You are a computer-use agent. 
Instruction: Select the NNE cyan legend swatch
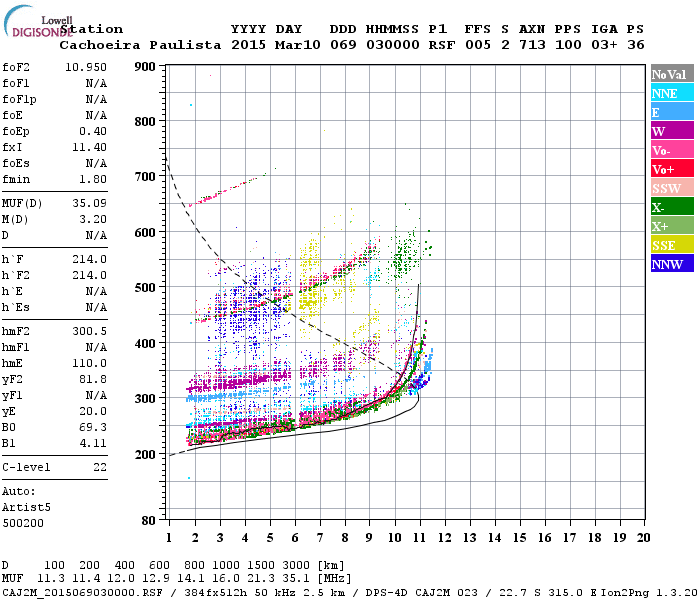click(x=672, y=93)
